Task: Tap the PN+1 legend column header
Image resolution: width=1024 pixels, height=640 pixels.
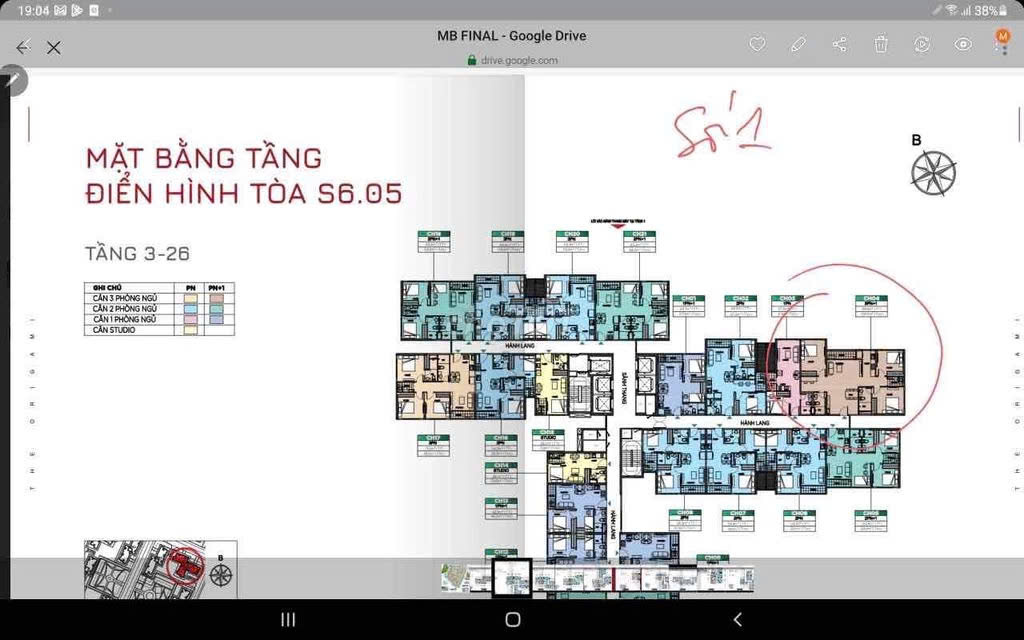Action: (x=216, y=287)
